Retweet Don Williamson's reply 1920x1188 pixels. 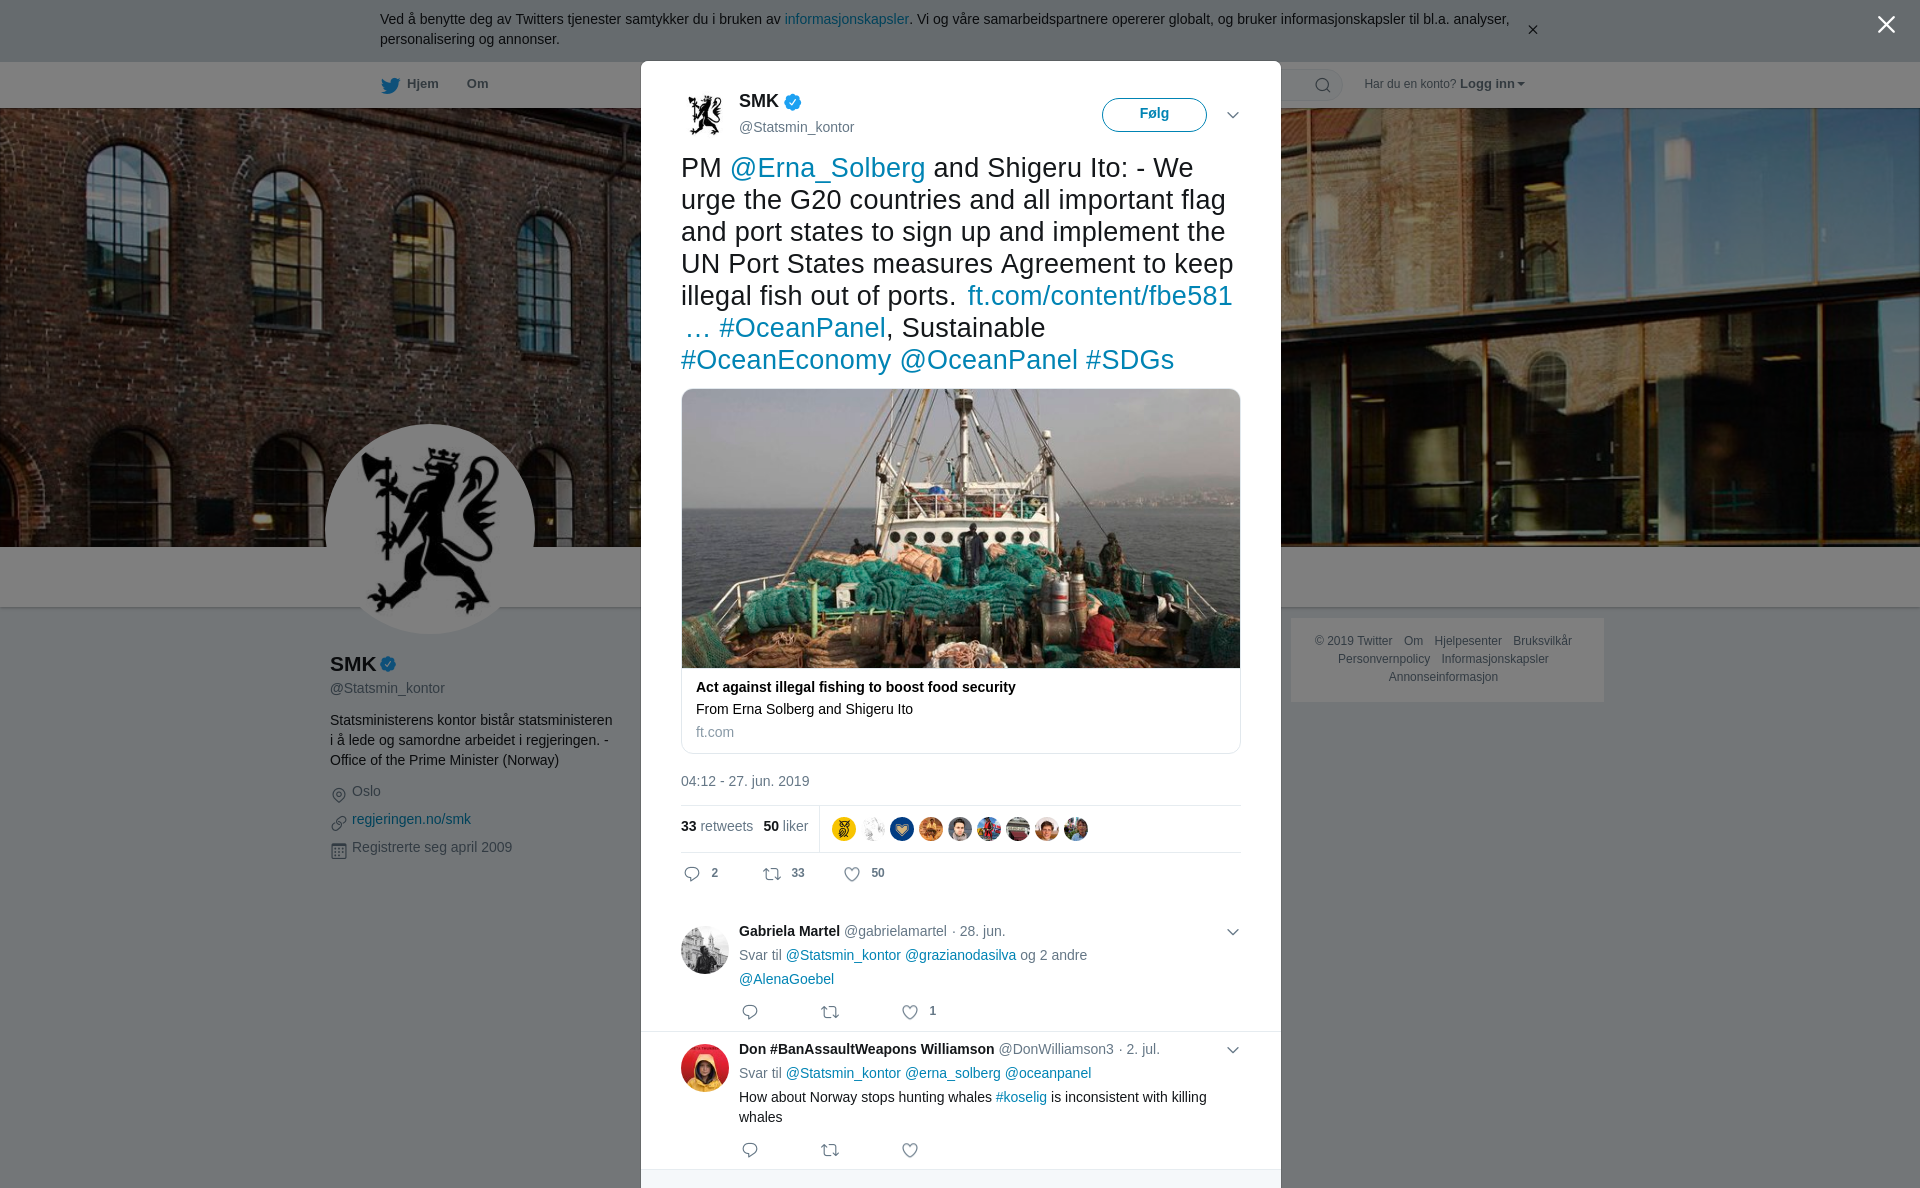tap(830, 1150)
